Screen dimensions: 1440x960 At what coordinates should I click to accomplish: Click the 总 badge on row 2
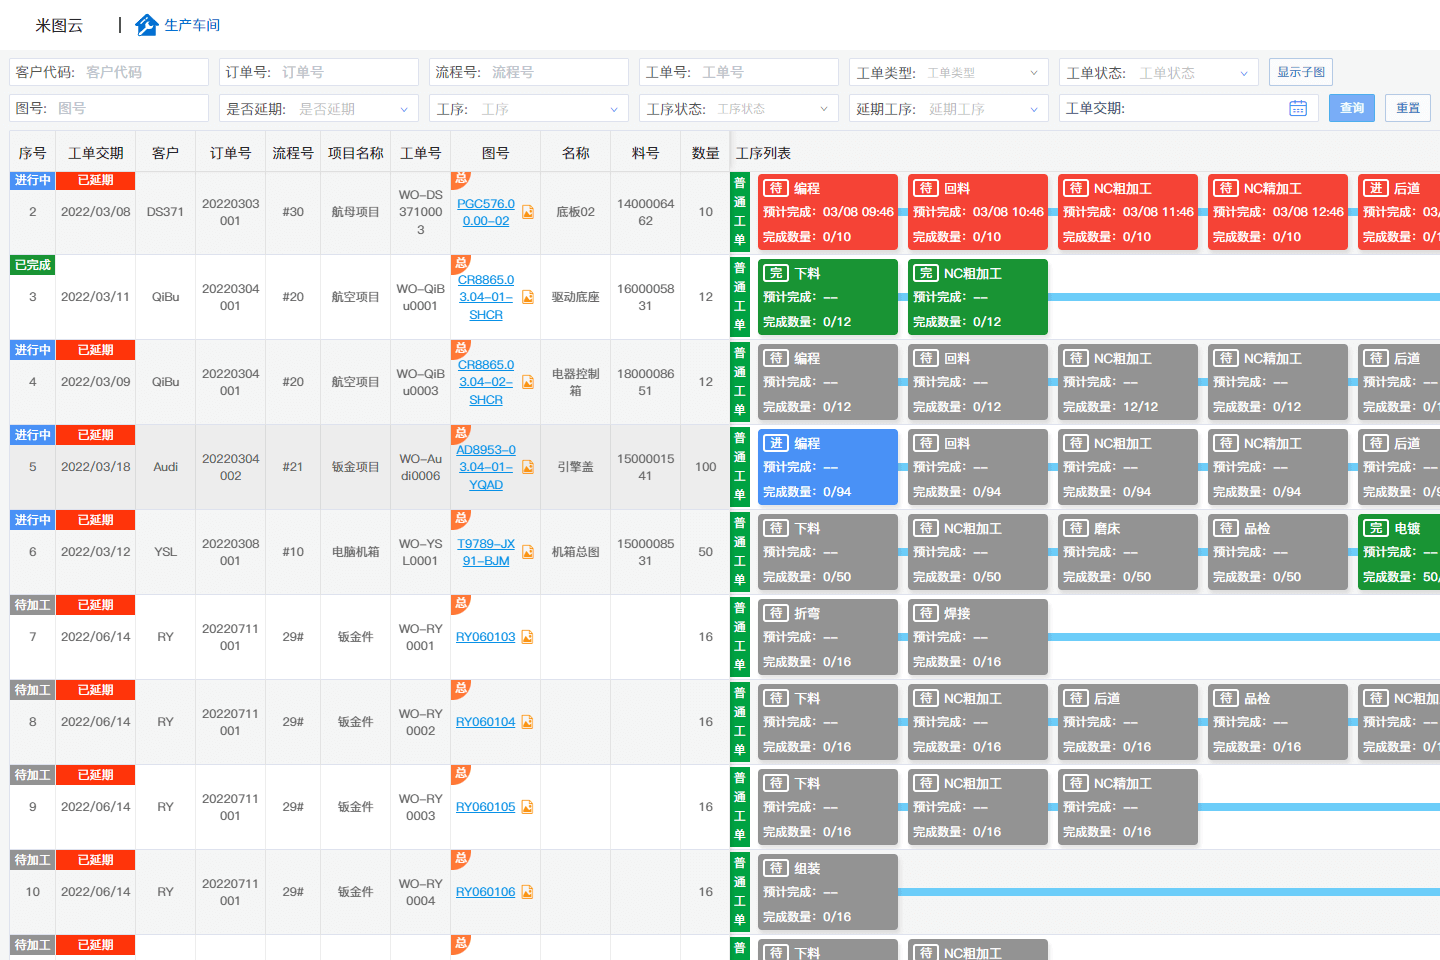[460, 180]
